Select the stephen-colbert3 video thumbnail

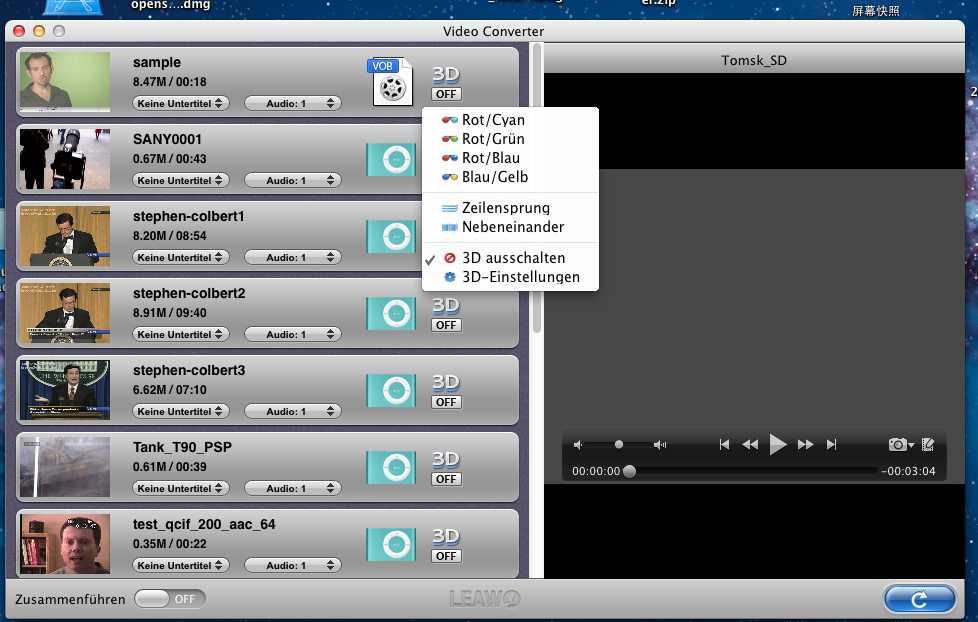pyautogui.click(x=65, y=390)
